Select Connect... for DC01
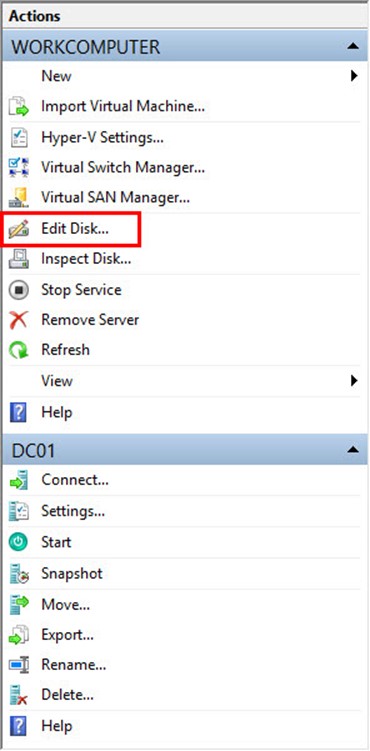Screen dimensions: 370x751 75,480
